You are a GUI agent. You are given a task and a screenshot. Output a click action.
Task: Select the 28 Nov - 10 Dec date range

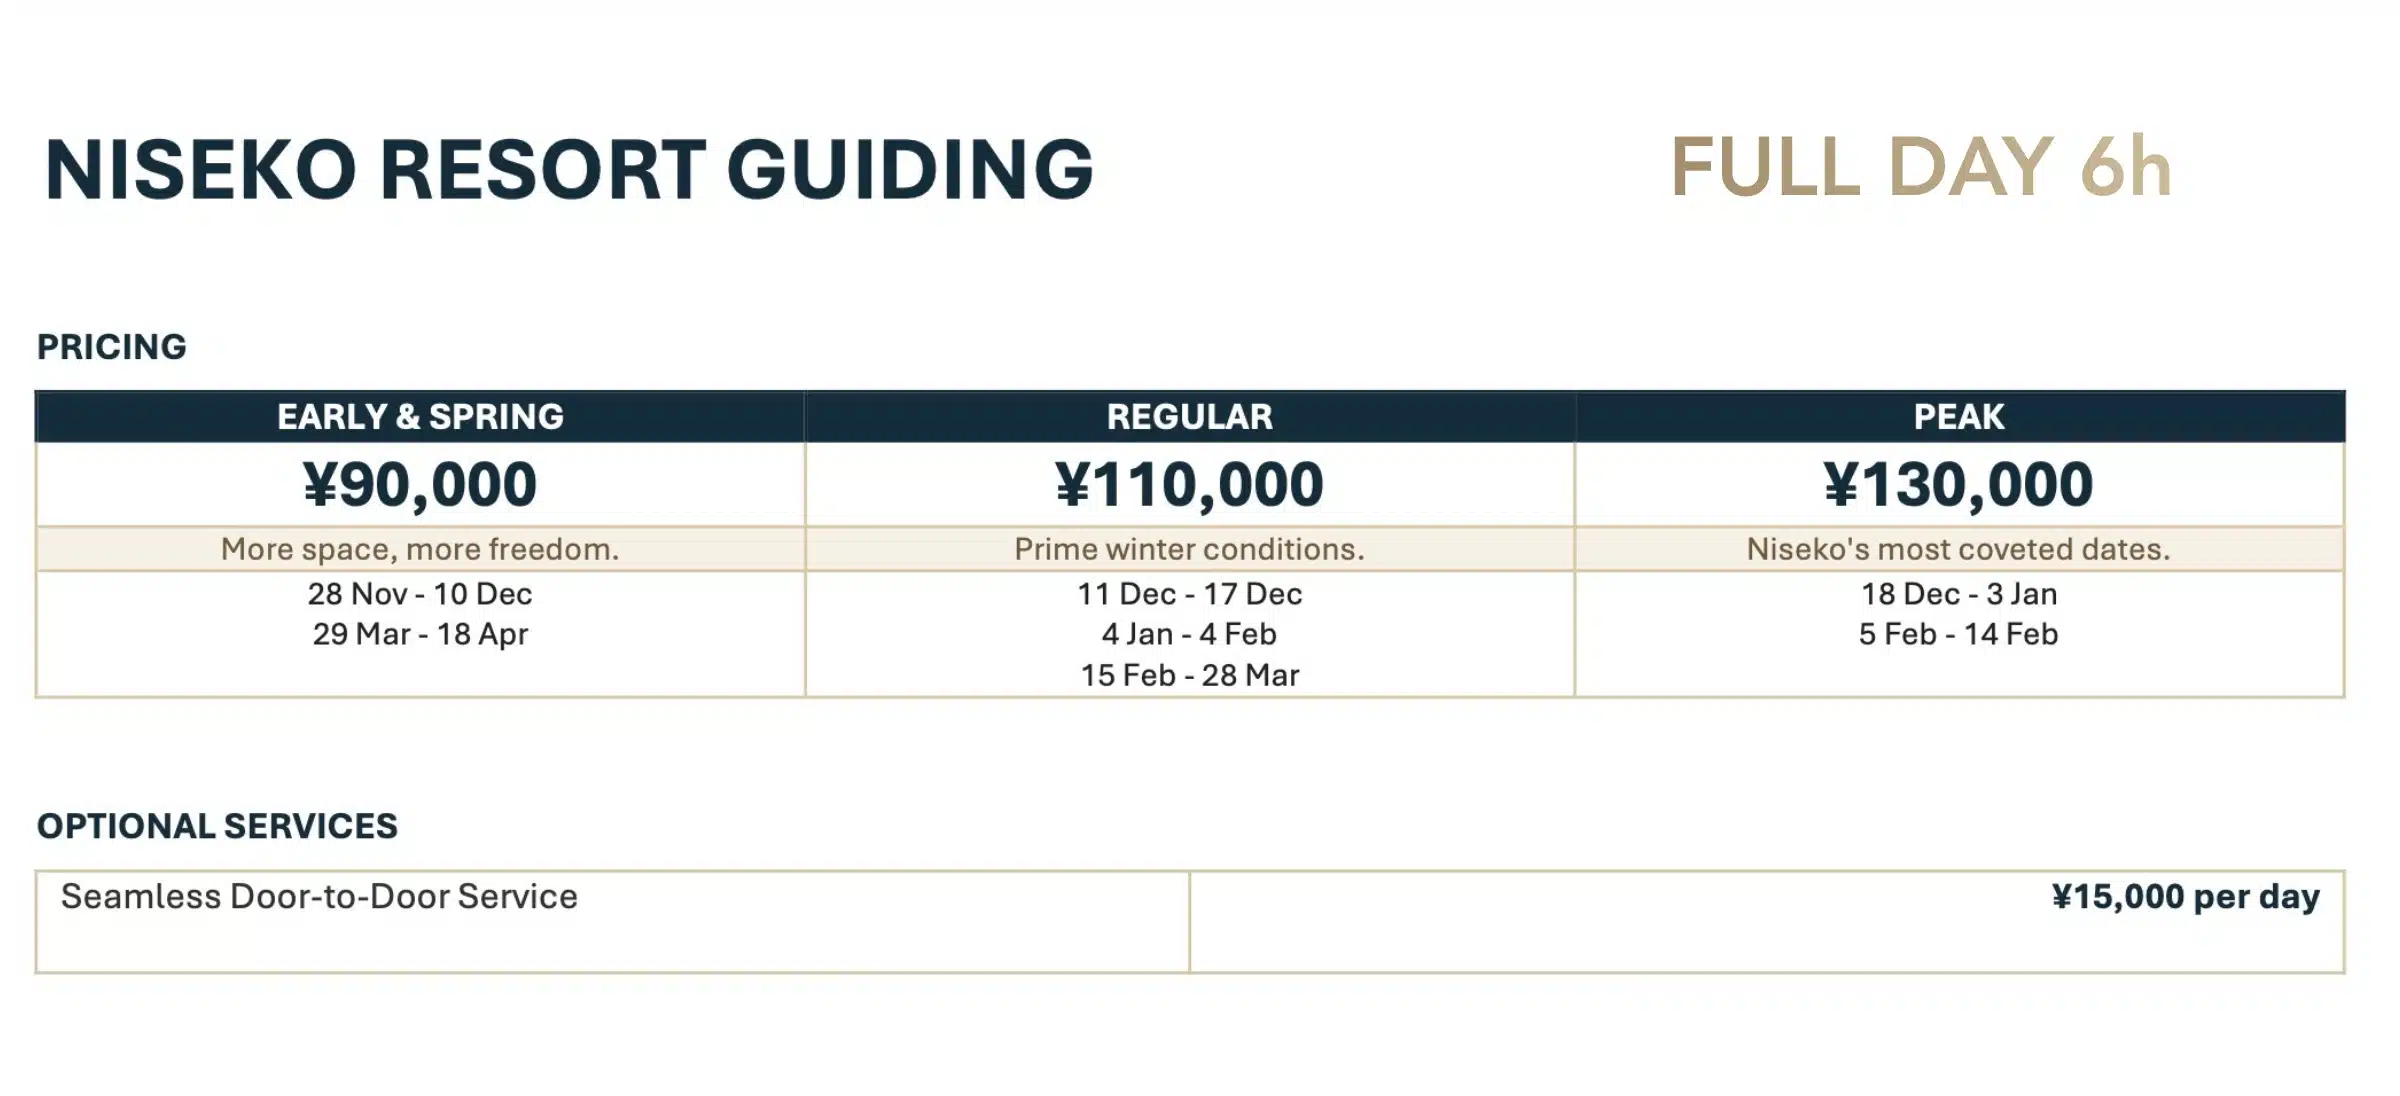420,594
